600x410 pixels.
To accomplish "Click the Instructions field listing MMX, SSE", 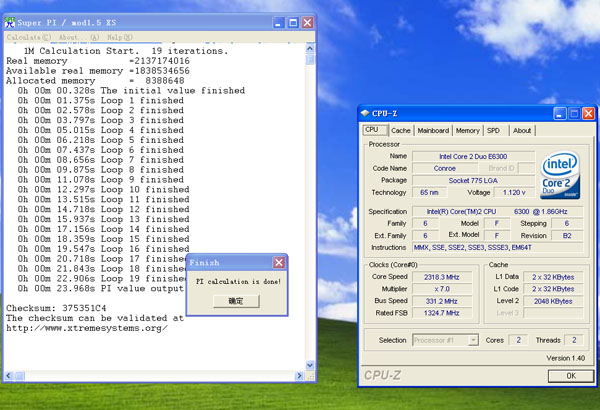I will 497,247.
